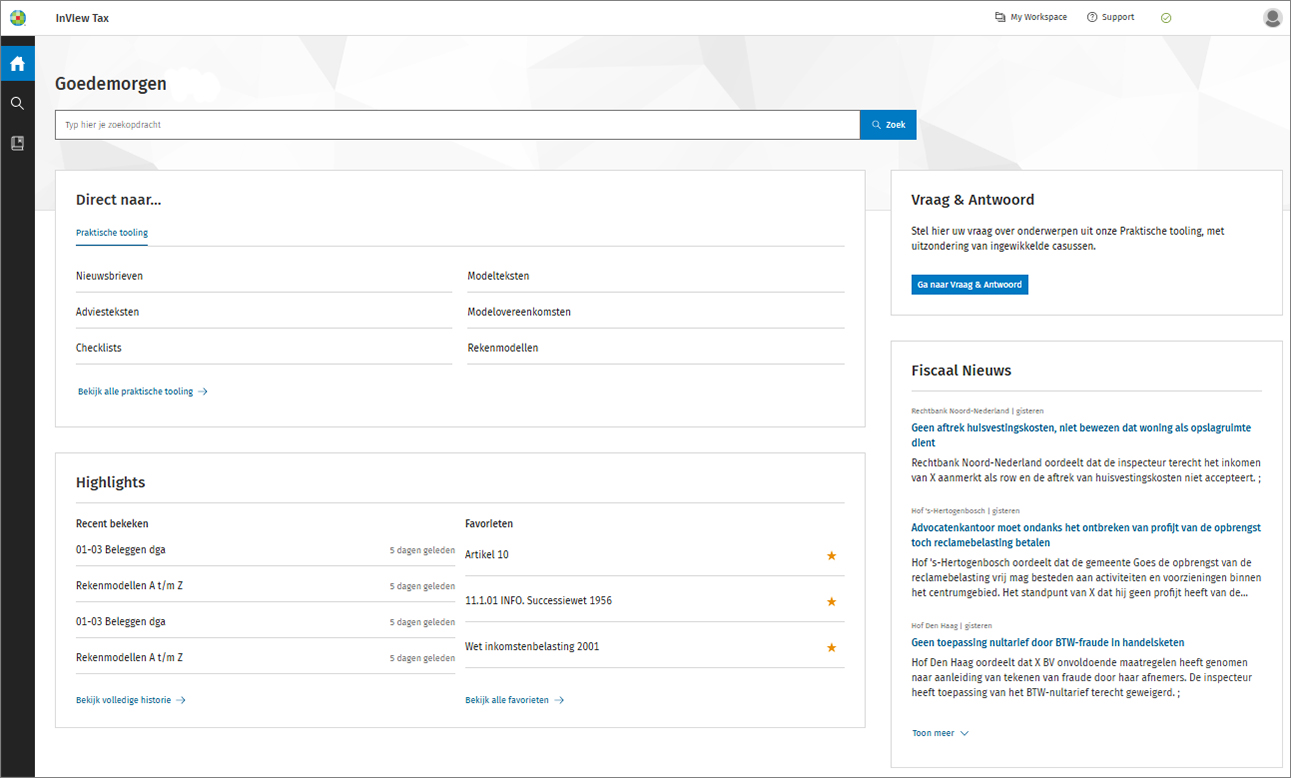Image resolution: width=1291 pixels, height=778 pixels.
Task: Open Support in the top bar
Action: (x=1110, y=17)
